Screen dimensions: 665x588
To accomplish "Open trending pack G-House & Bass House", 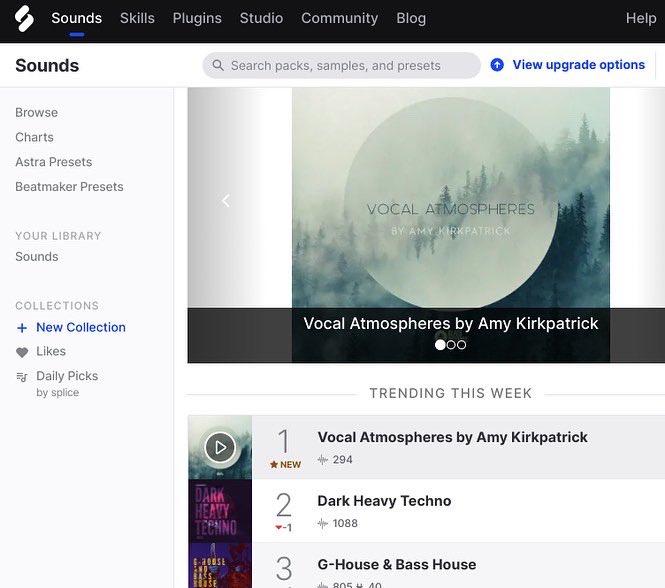I will pos(397,564).
